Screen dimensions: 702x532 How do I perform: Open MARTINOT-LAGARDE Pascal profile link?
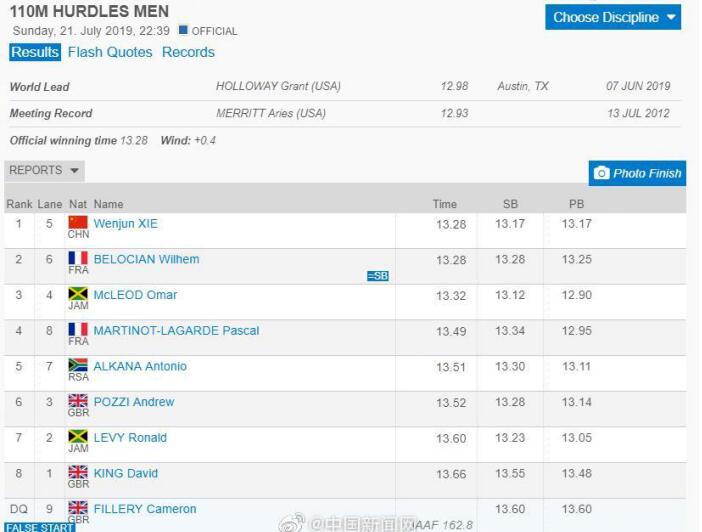click(176, 330)
